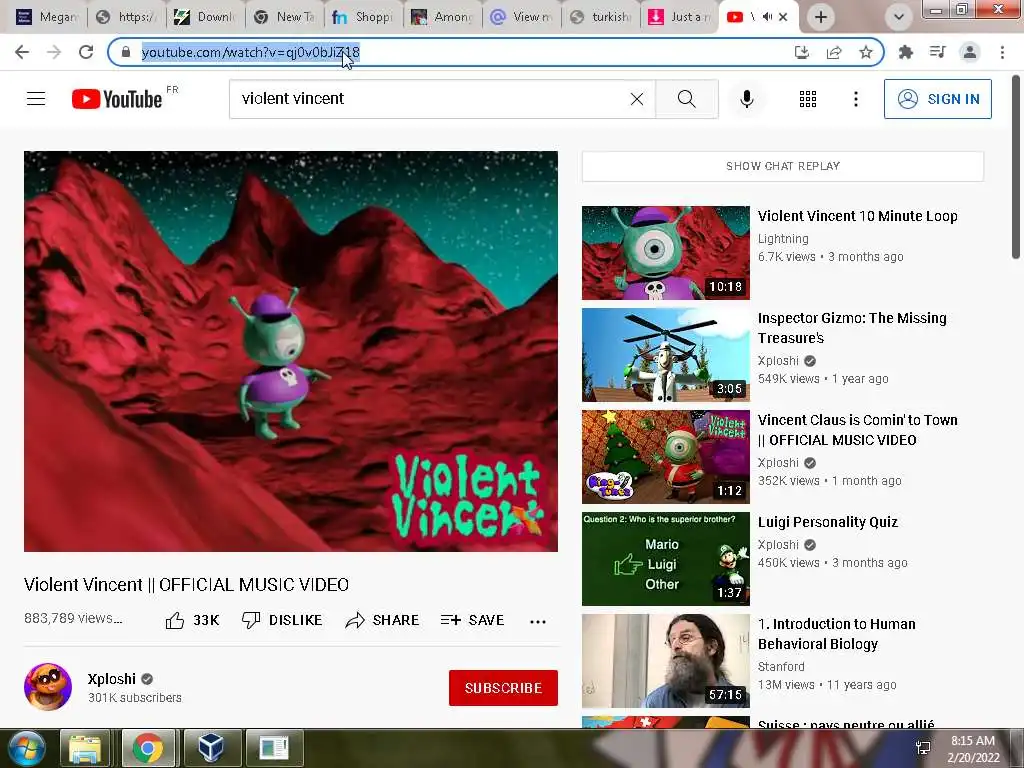The width and height of the screenshot is (1024, 768).
Task: Click title Inspector Gizmo: The Missing Treasure's
Action: pyautogui.click(x=852, y=328)
